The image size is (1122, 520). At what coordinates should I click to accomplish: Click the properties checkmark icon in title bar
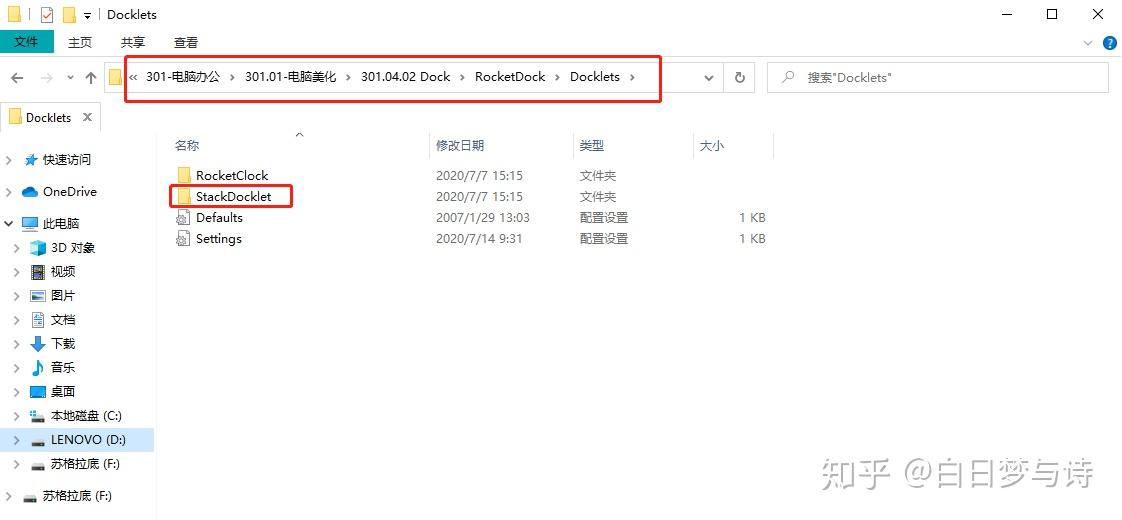47,14
